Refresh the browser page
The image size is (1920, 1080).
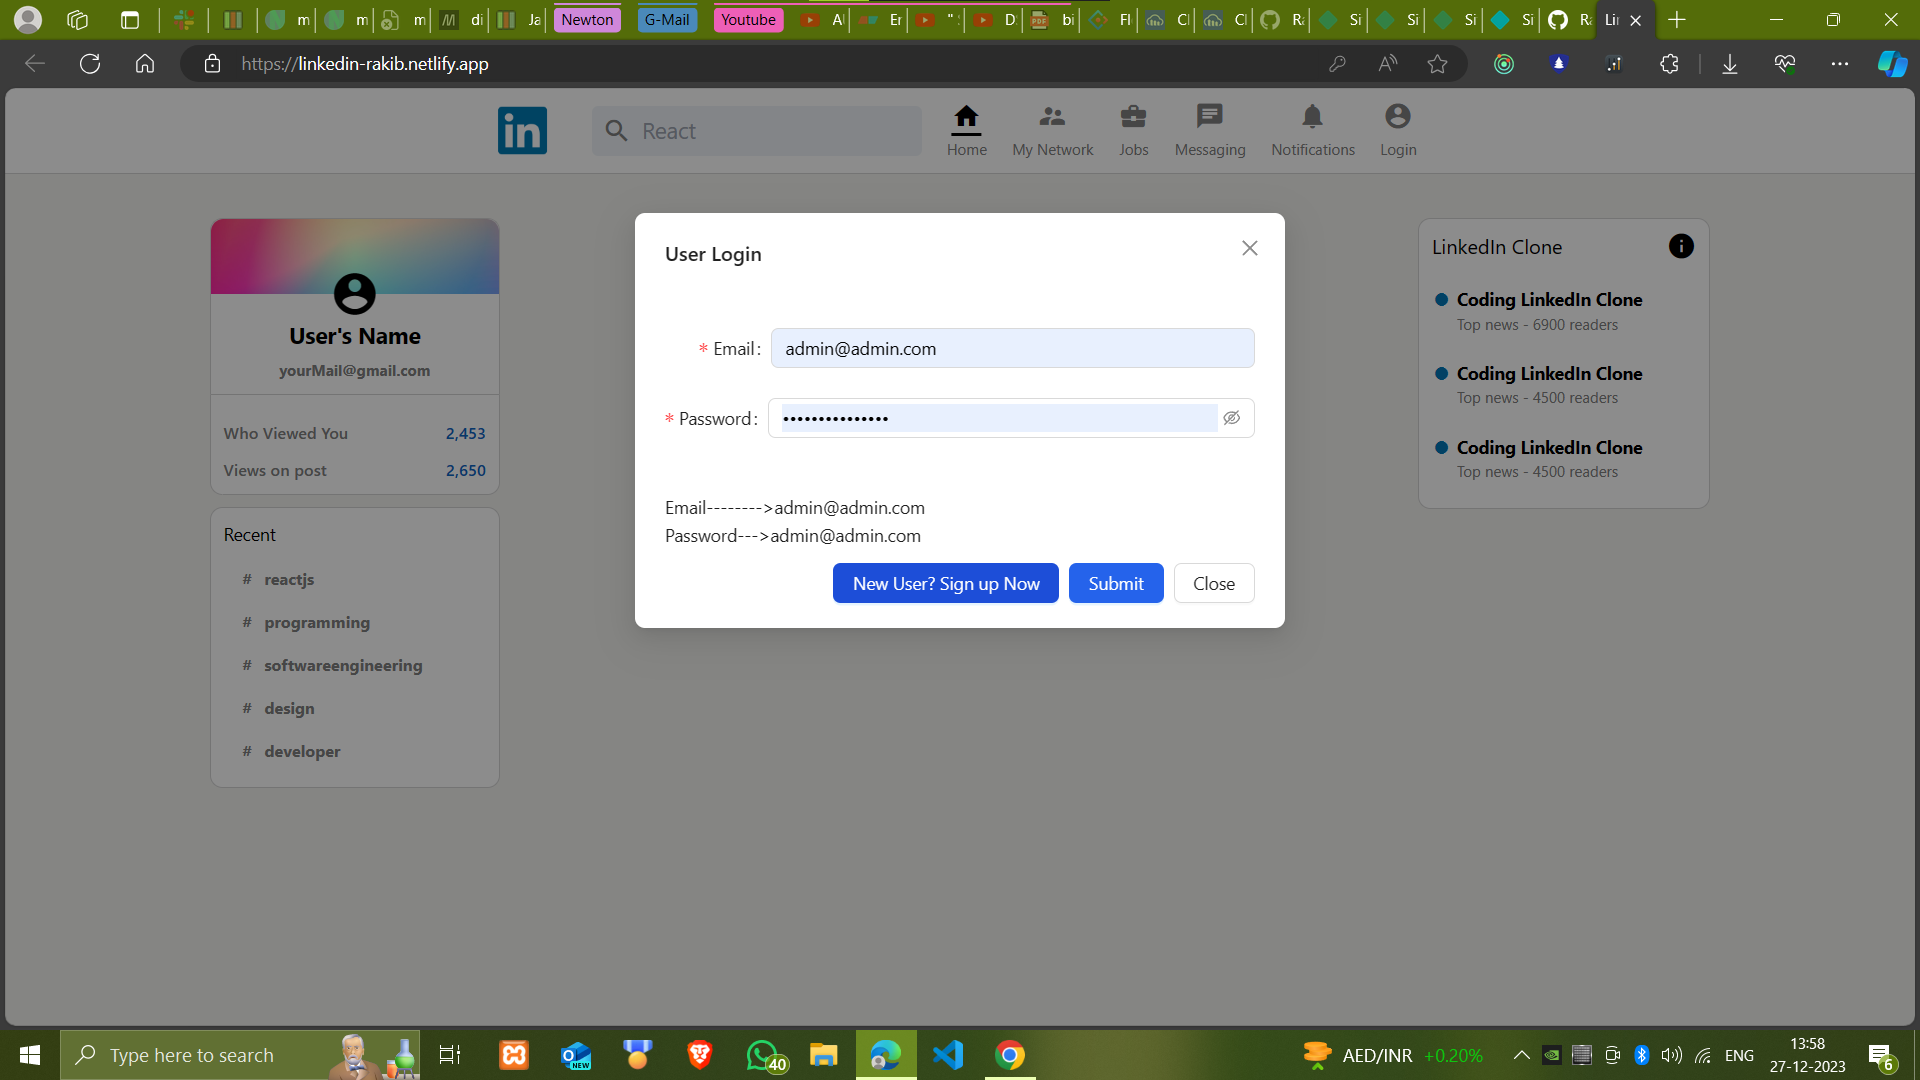pos(90,64)
